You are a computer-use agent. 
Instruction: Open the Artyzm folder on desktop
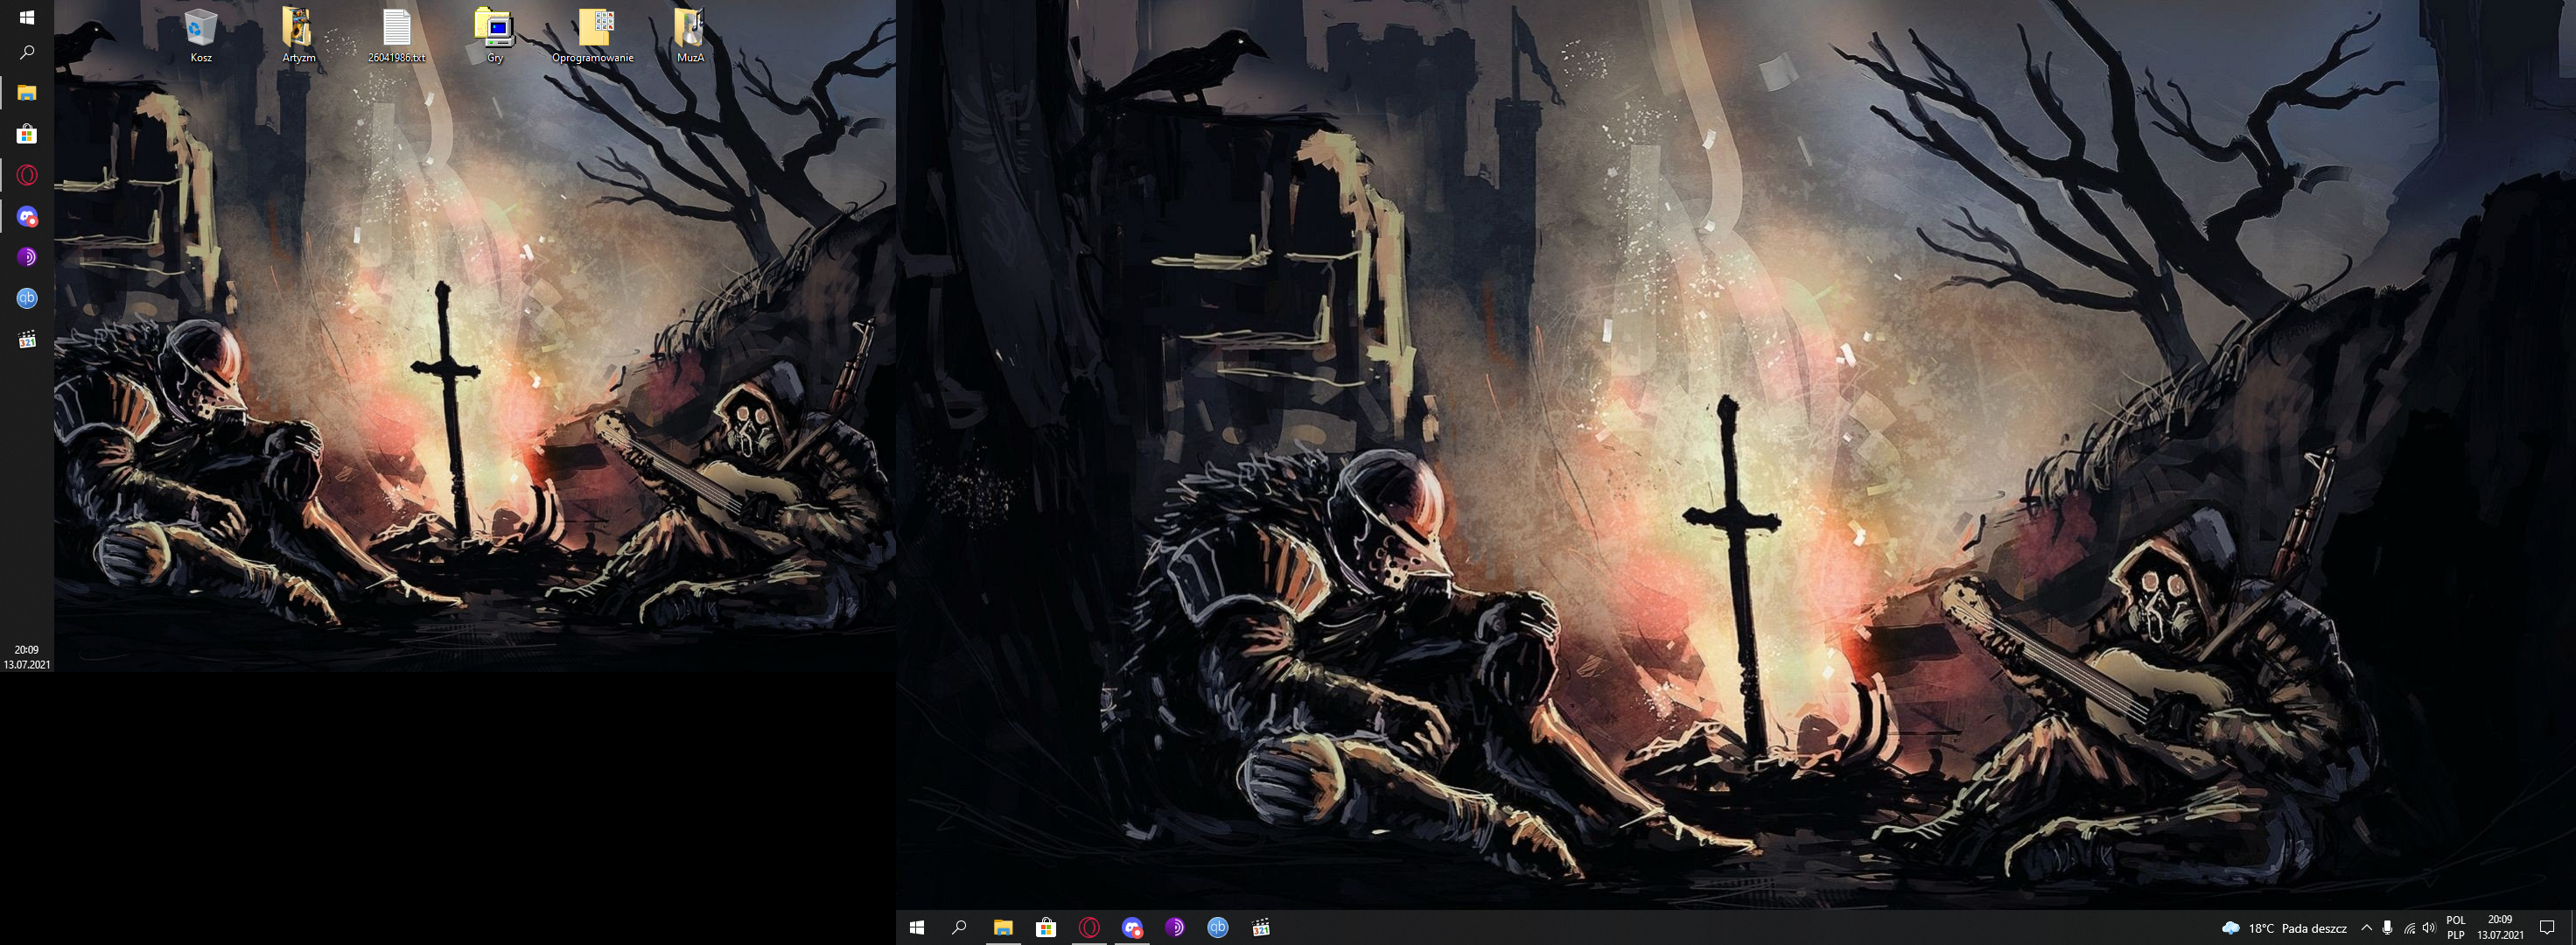[x=298, y=36]
